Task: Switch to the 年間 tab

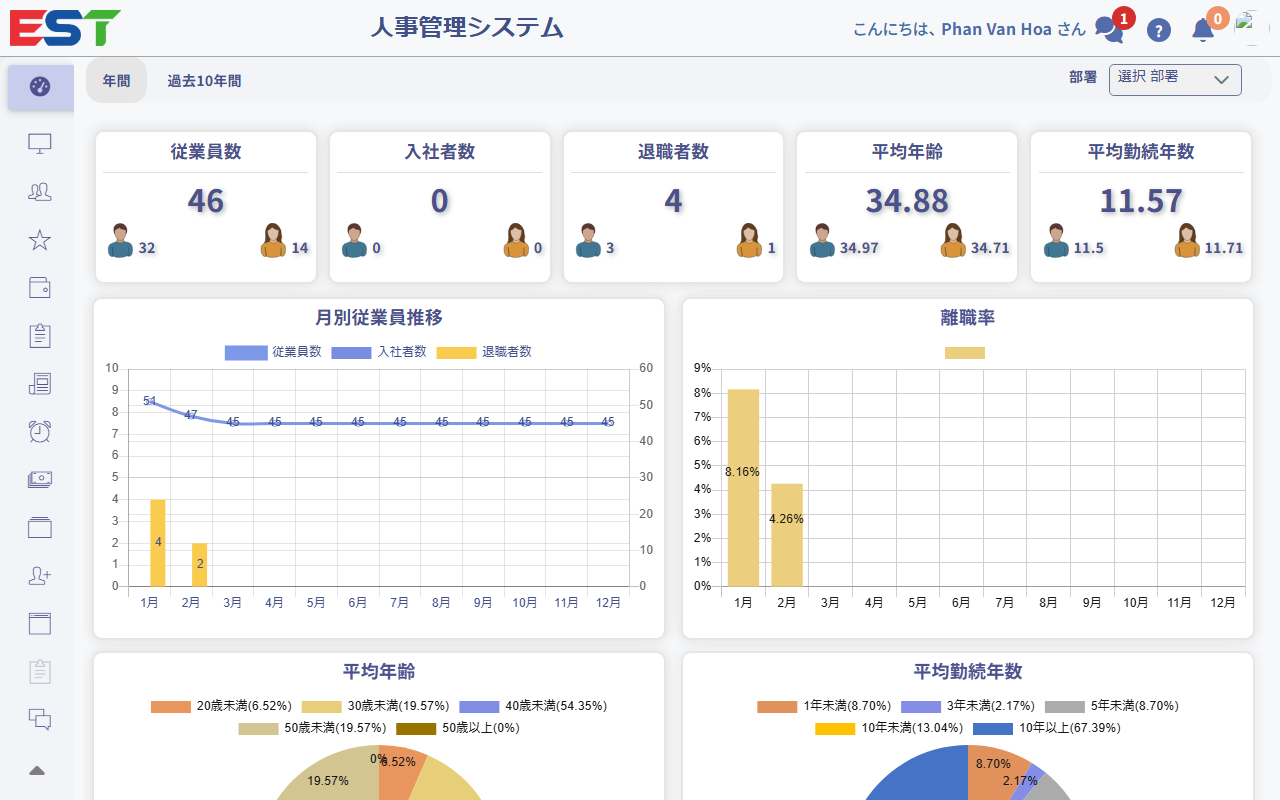Action: [x=116, y=81]
